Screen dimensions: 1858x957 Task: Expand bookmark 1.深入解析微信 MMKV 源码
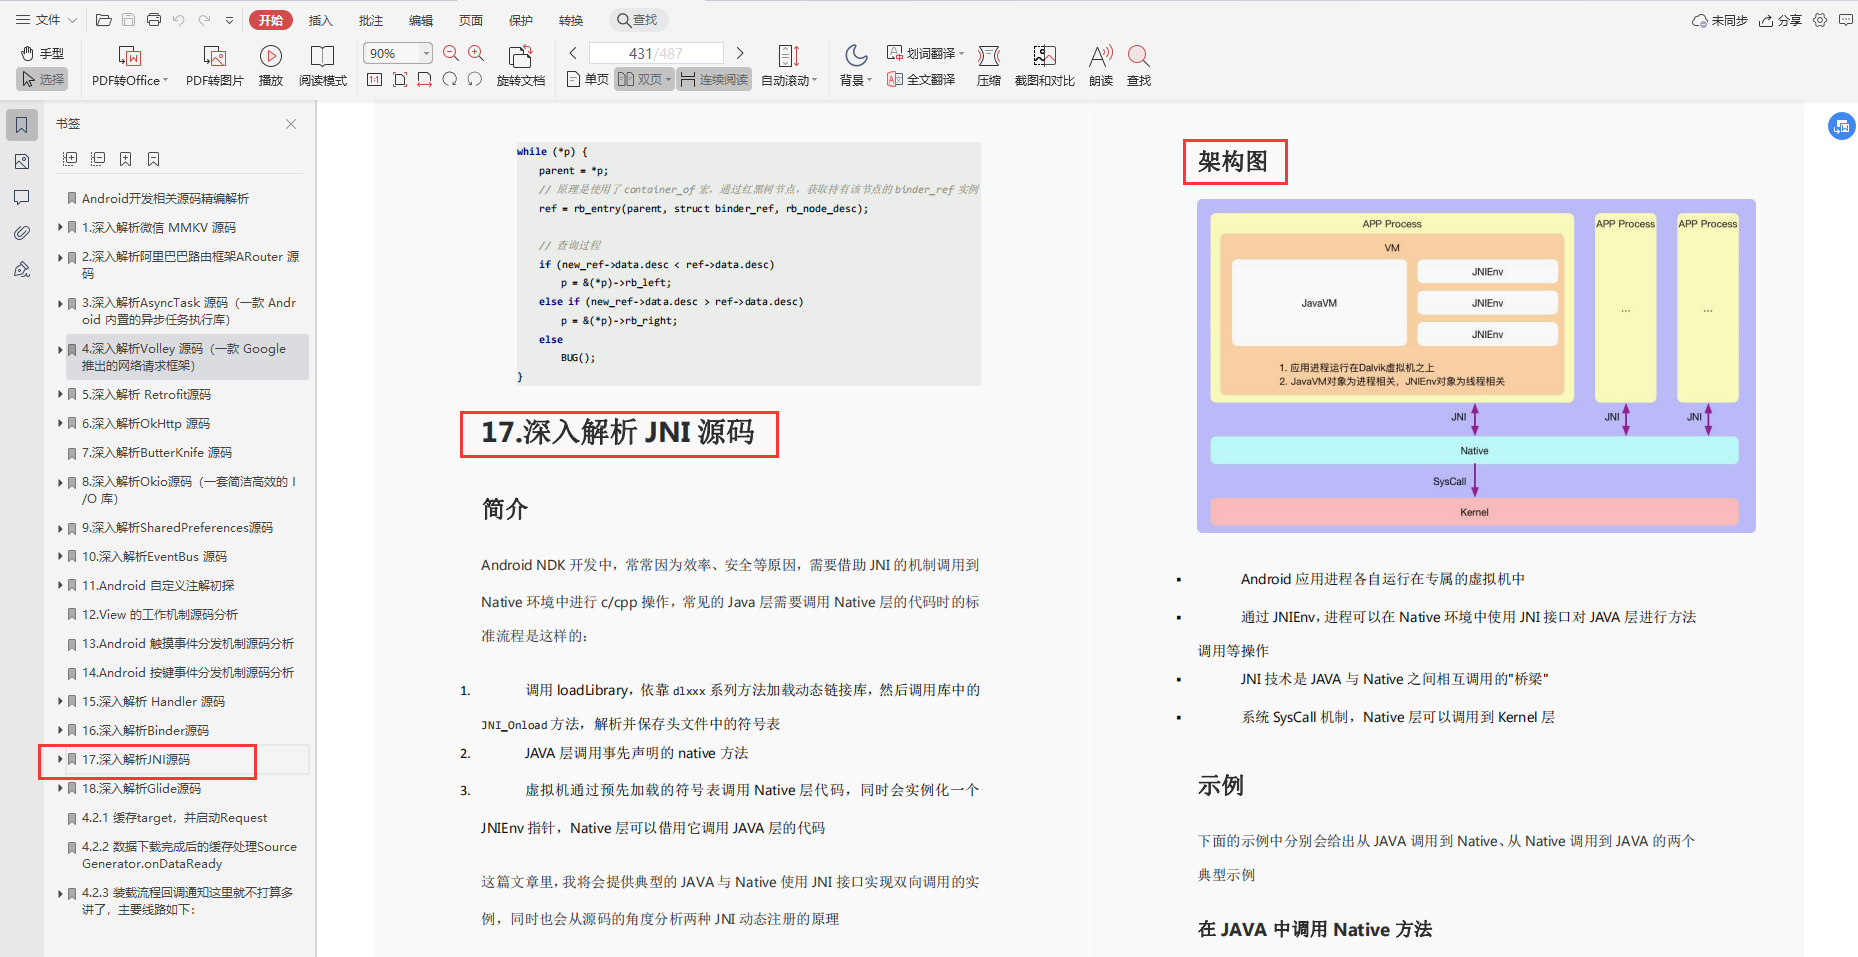pyautogui.click(x=60, y=228)
